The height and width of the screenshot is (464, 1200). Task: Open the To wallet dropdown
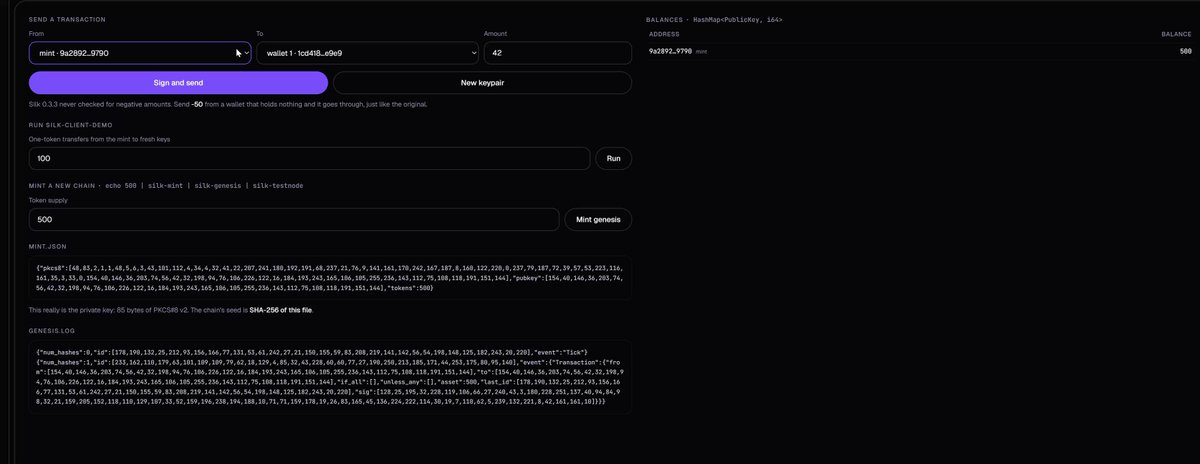tap(367, 53)
